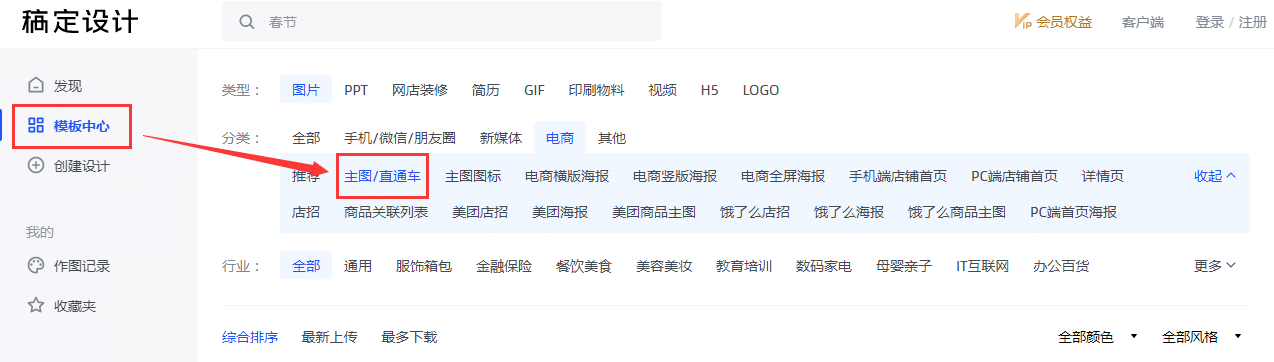Filter industry by 教育培训
The height and width of the screenshot is (362, 1274).
coord(744,266)
